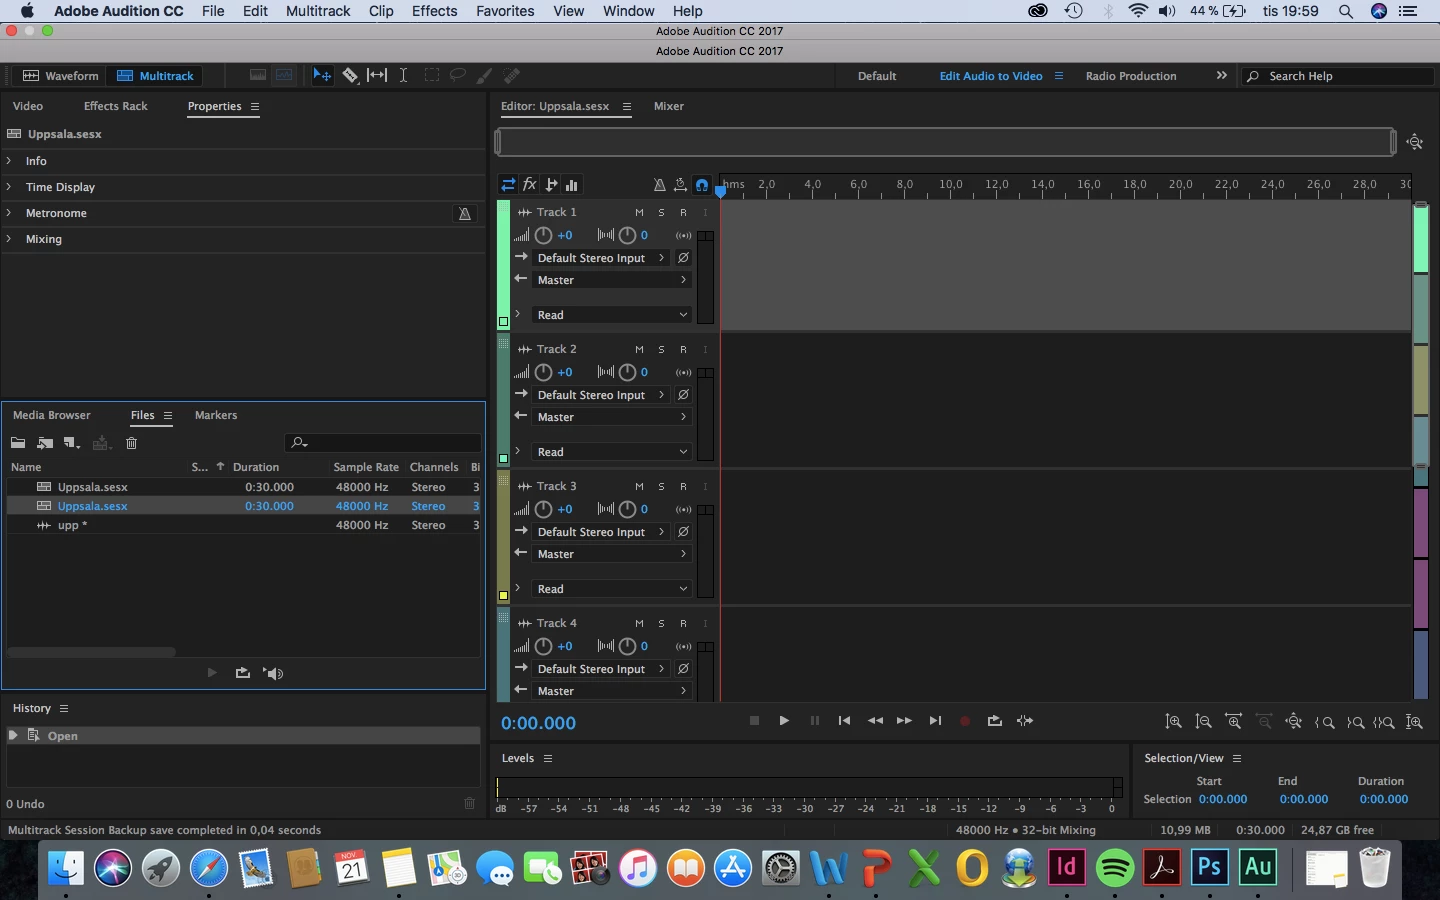Click Zoom to Selection icon
Screen dimensions: 1440x900
1385,722
